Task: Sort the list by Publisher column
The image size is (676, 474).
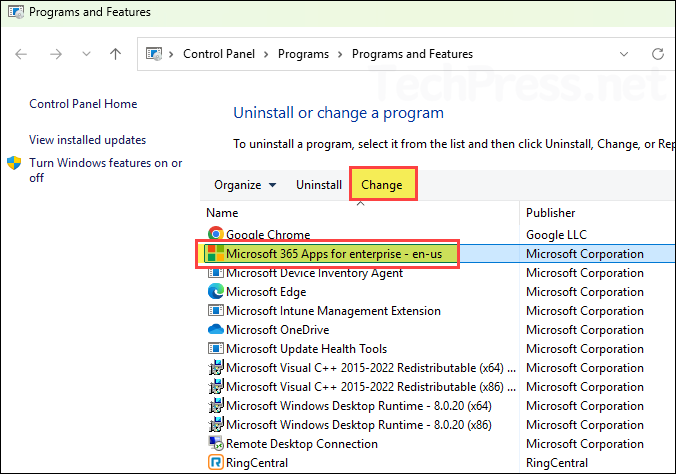Action: coord(551,213)
